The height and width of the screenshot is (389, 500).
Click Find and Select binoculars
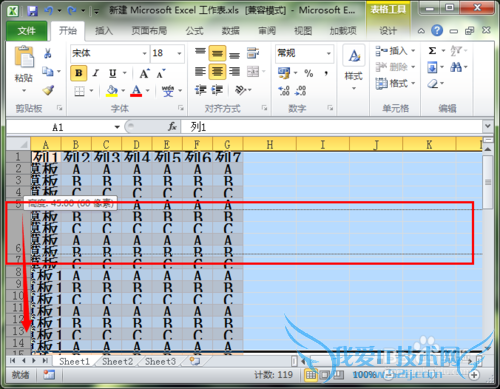[x=456, y=68]
